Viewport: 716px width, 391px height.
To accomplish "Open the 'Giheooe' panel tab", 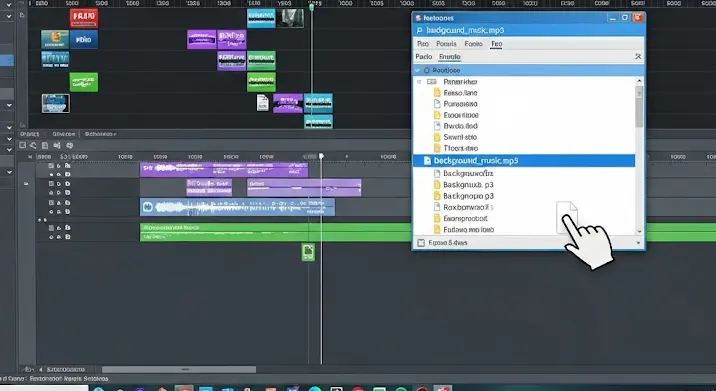I will pos(63,134).
